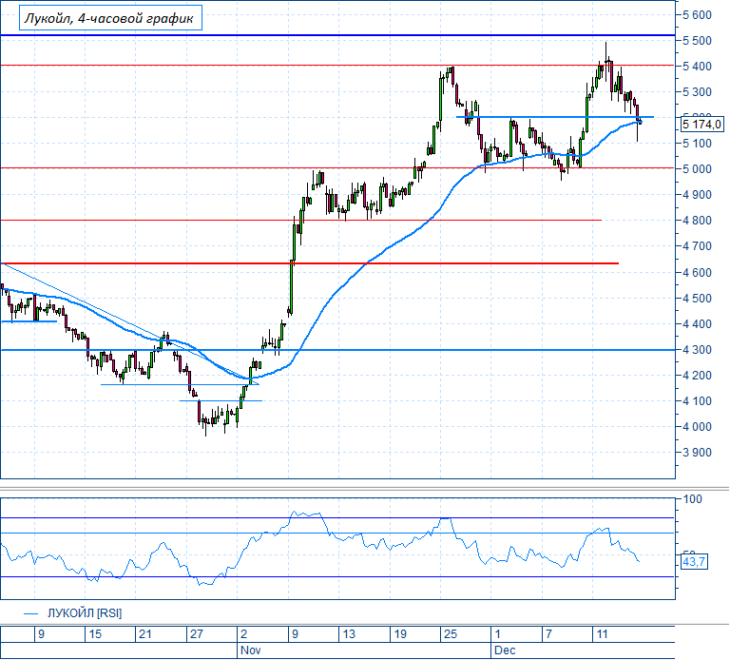Viewport: 730px width, 660px height.
Task: Select the 4 000 price axis label
Action: 697,426
